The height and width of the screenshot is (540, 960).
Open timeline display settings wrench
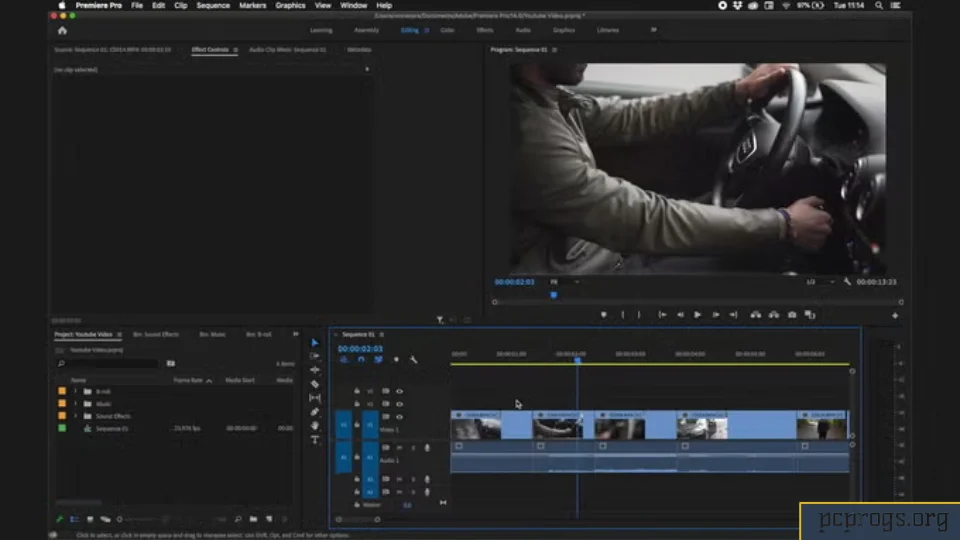413,360
